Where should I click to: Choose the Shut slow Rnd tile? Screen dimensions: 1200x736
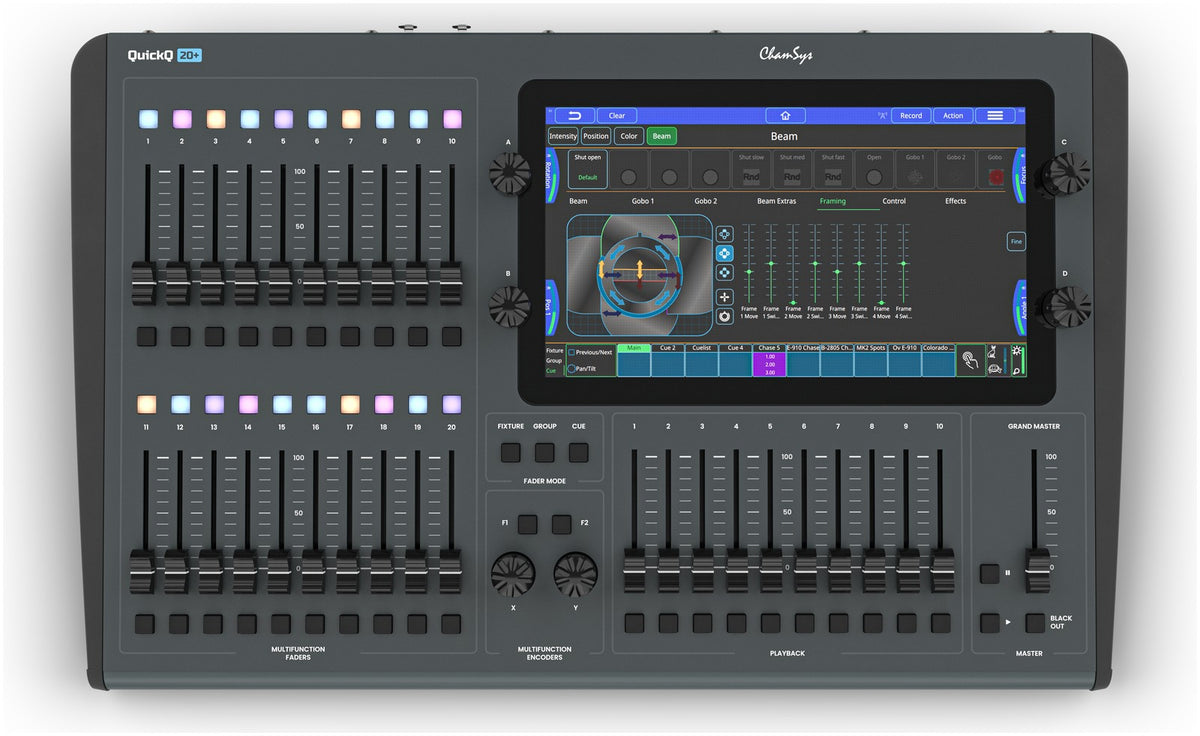[751, 169]
